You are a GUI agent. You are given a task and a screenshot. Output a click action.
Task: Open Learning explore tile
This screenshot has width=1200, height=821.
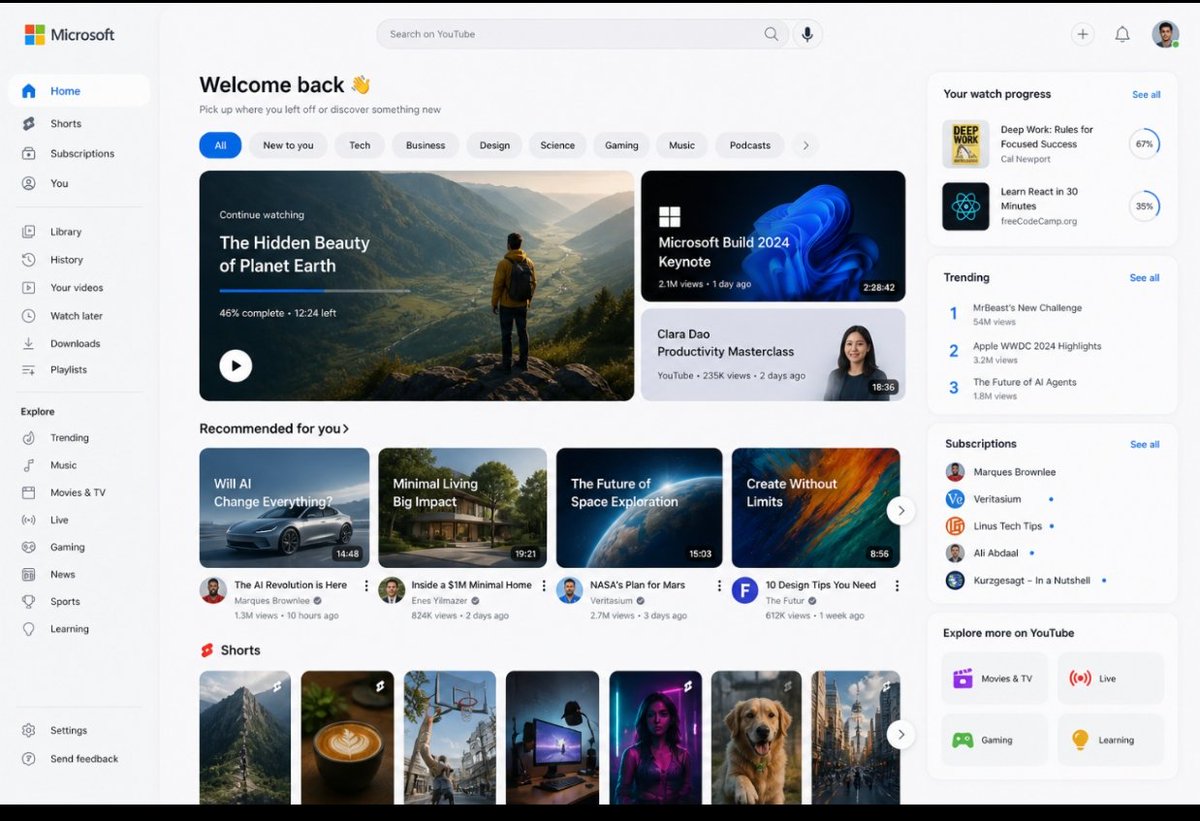[1110, 740]
